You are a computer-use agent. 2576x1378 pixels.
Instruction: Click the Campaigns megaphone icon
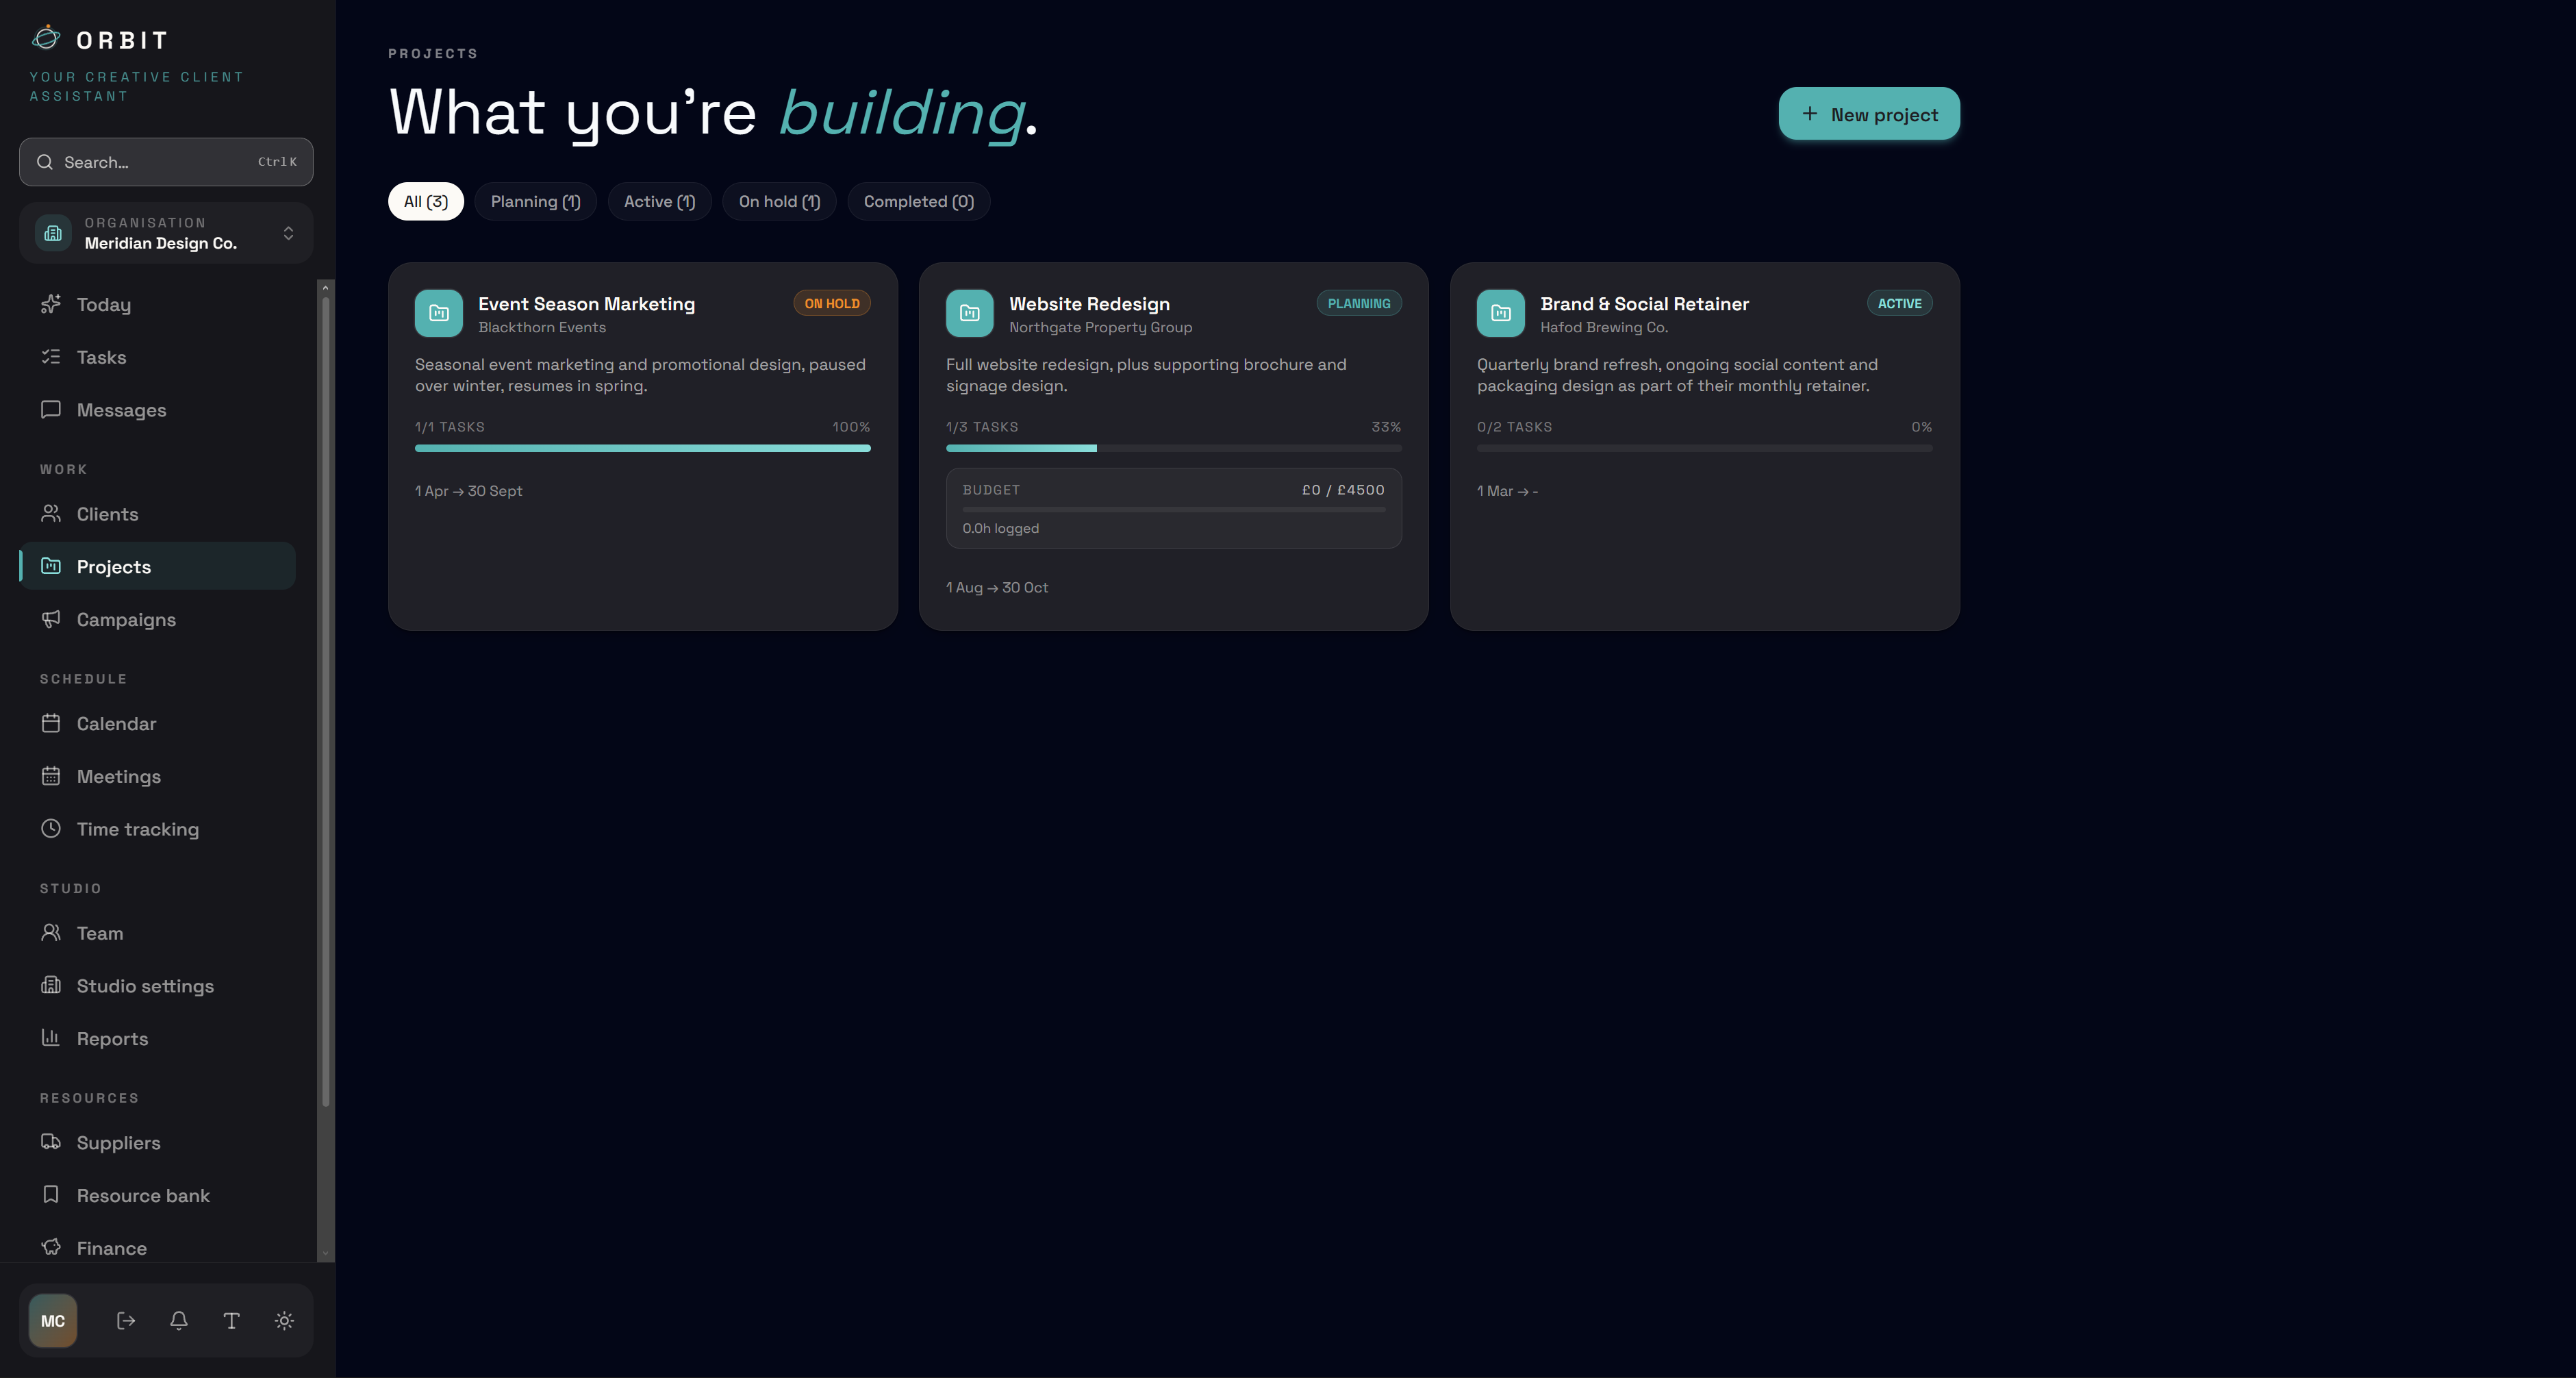51,619
